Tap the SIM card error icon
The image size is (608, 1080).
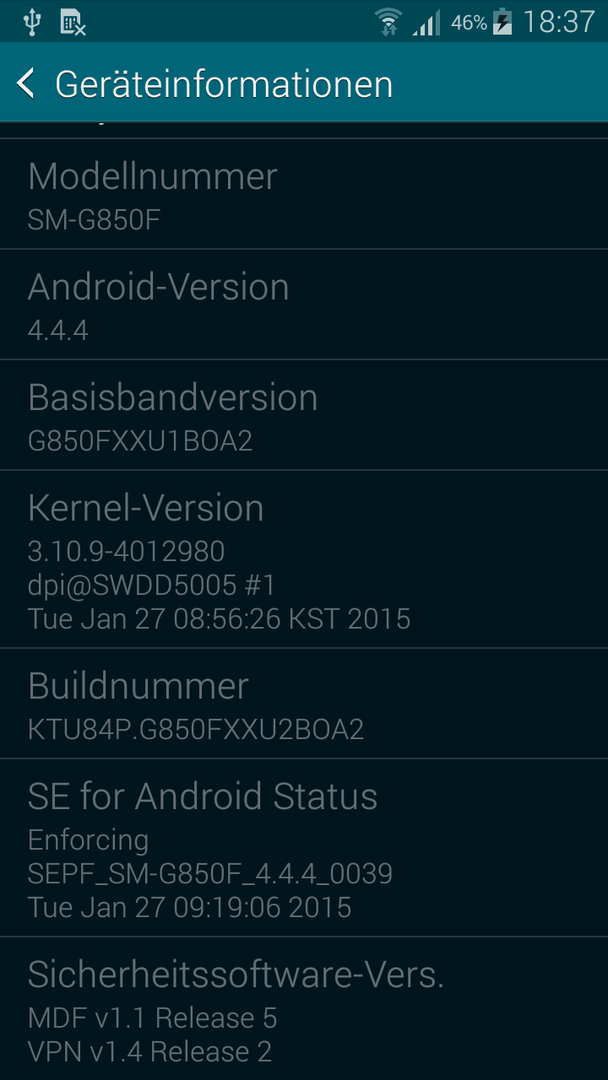point(72,22)
